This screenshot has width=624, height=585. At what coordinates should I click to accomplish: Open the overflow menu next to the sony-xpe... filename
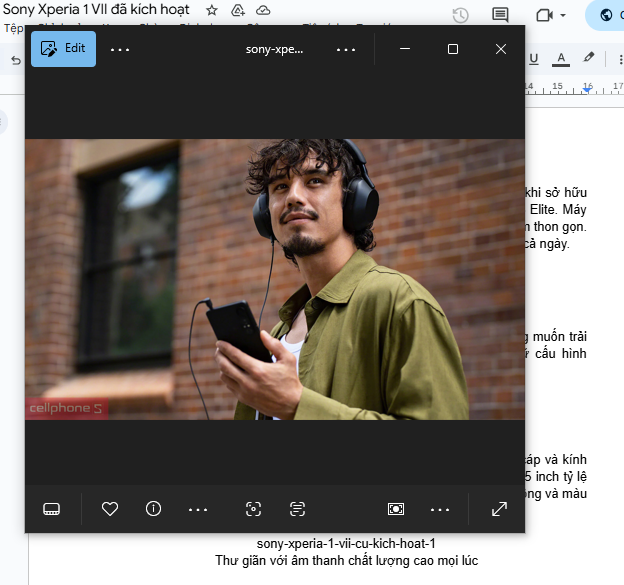345,50
